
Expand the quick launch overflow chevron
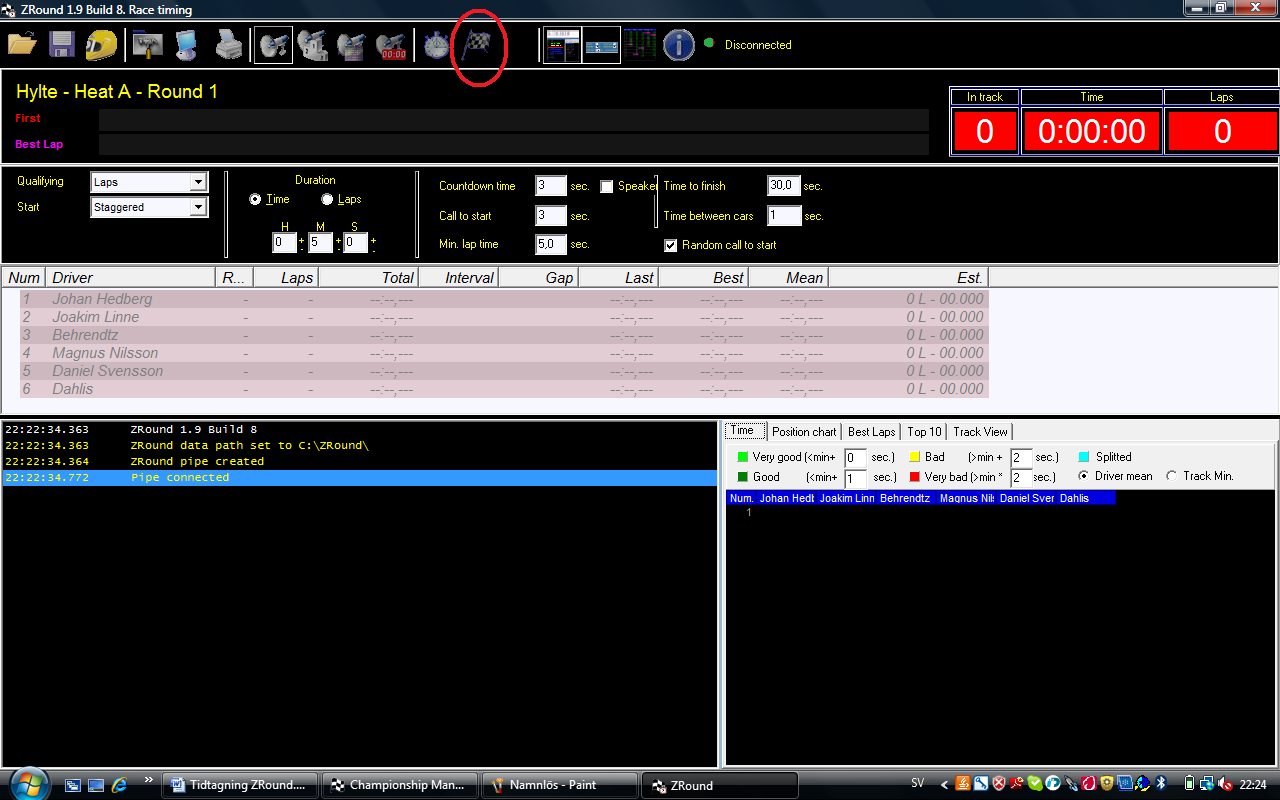149,780
